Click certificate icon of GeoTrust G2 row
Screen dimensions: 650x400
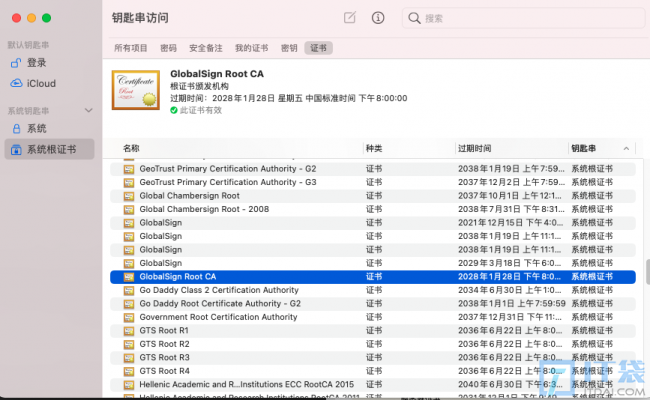(129, 169)
